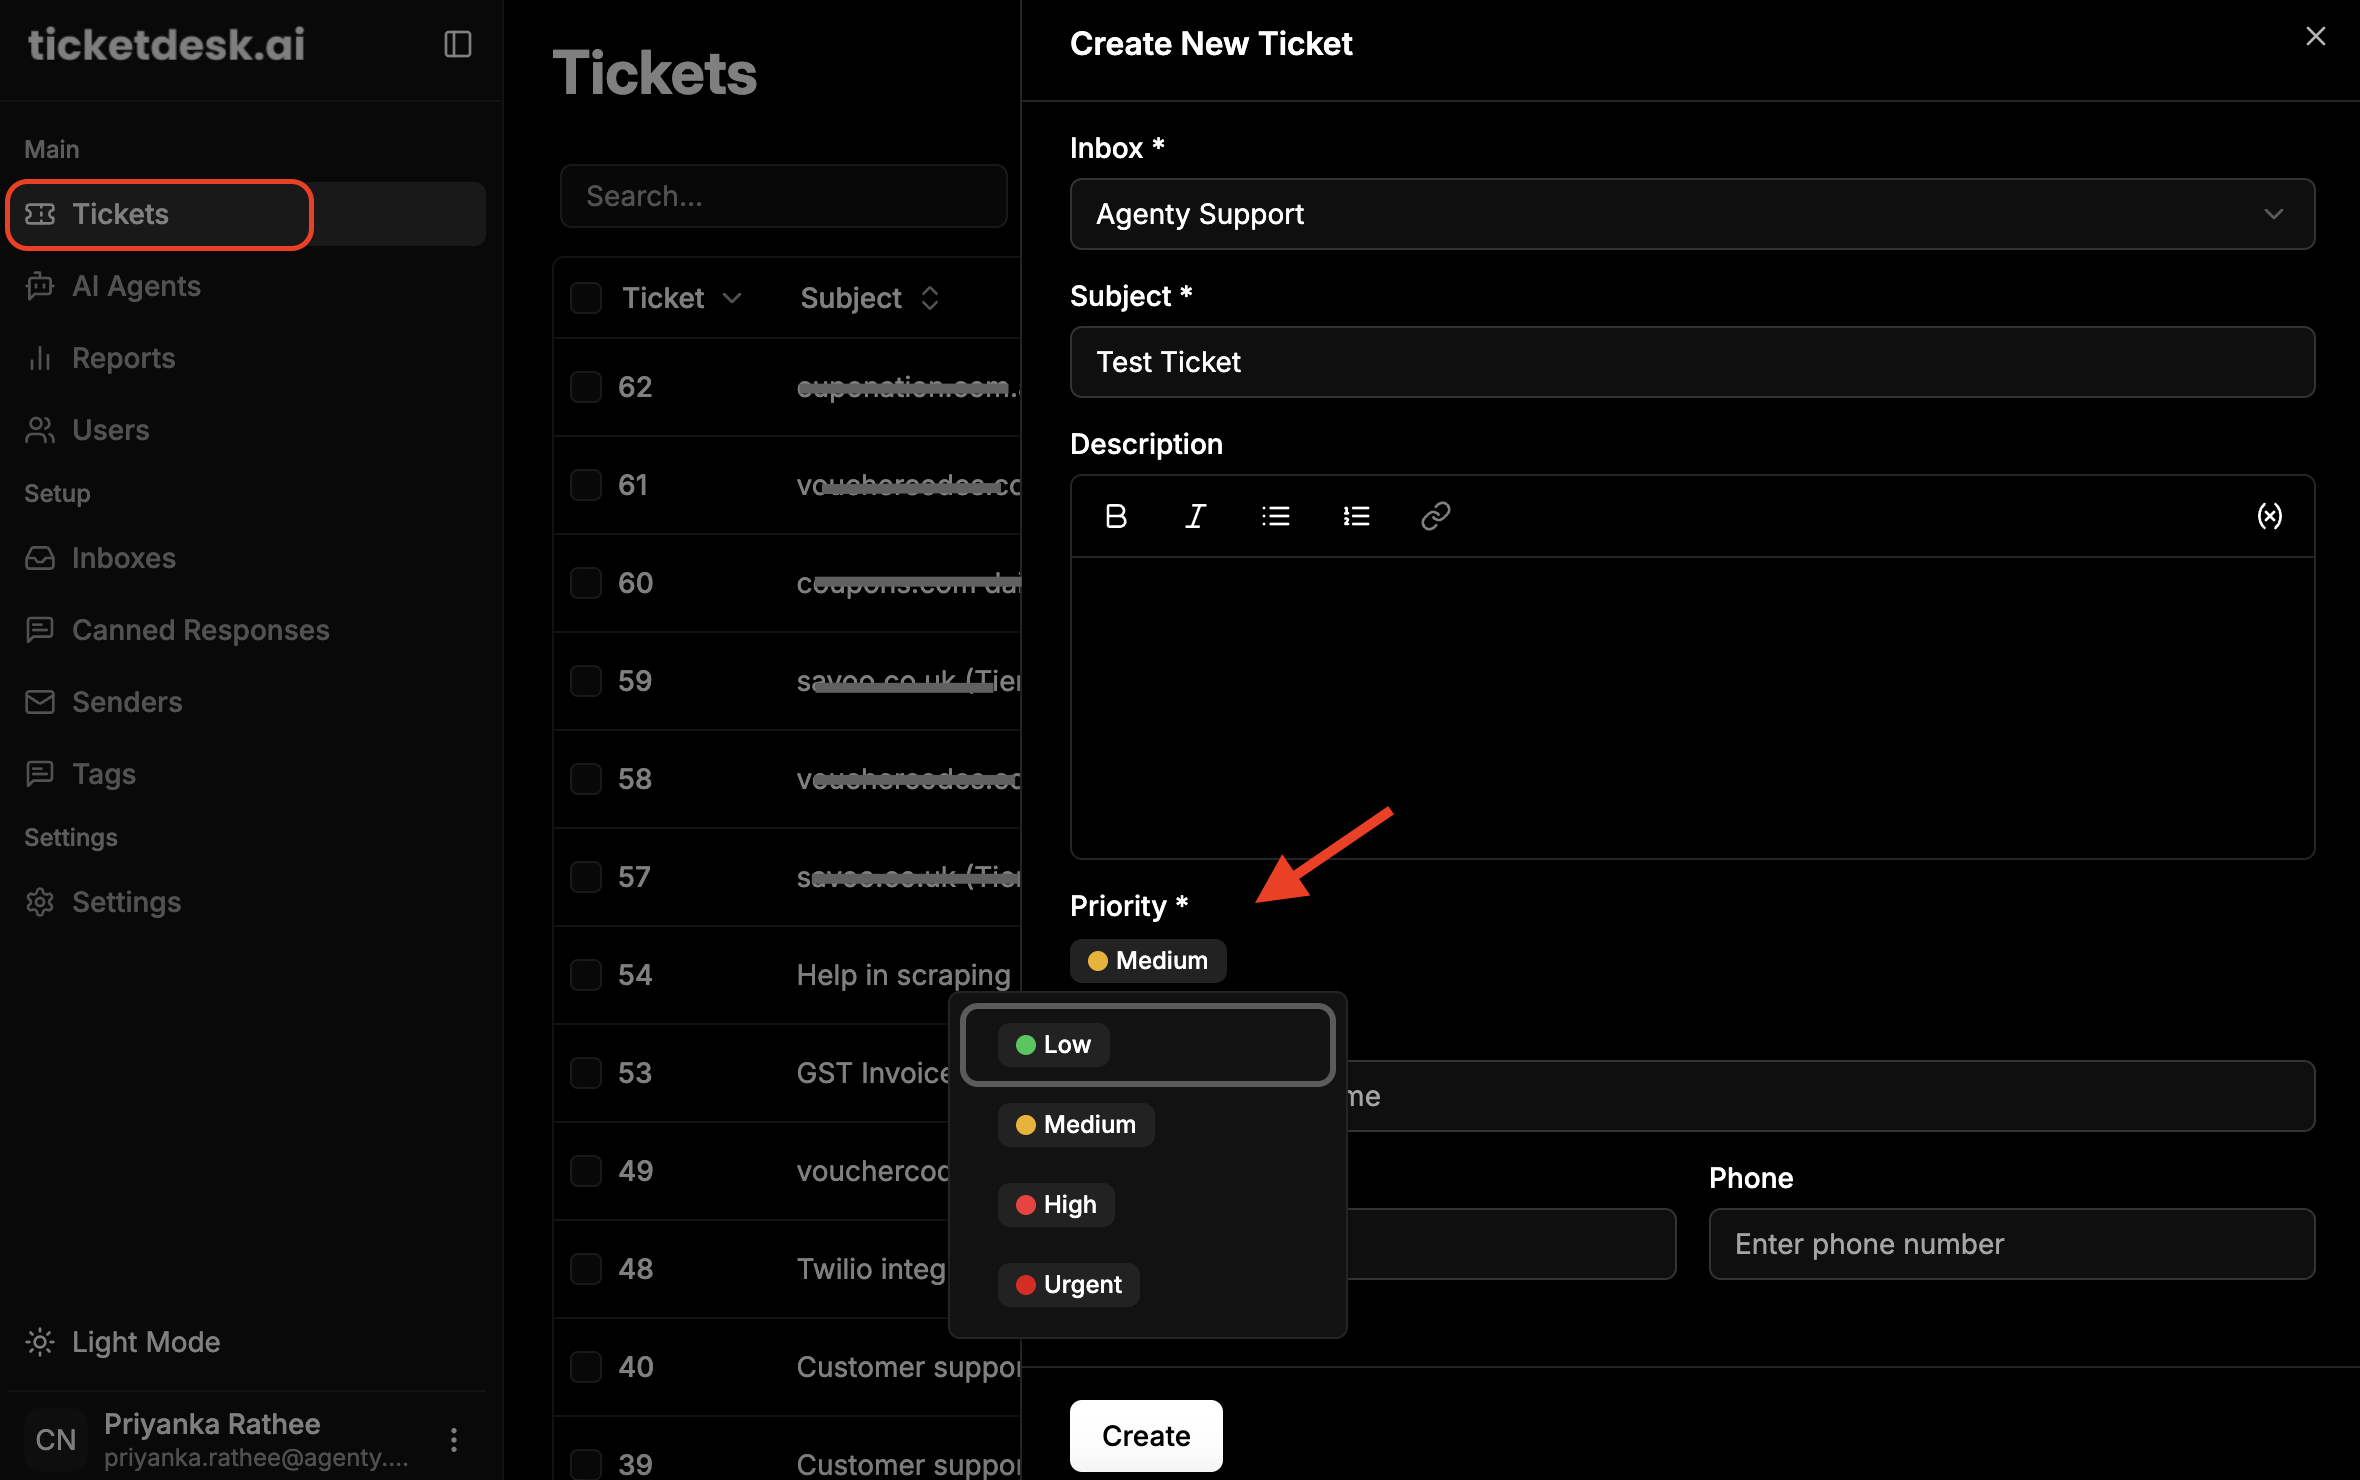Tick the checkbox for ticket 58
Image resolution: width=2360 pixels, height=1480 pixels.
click(x=586, y=779)
